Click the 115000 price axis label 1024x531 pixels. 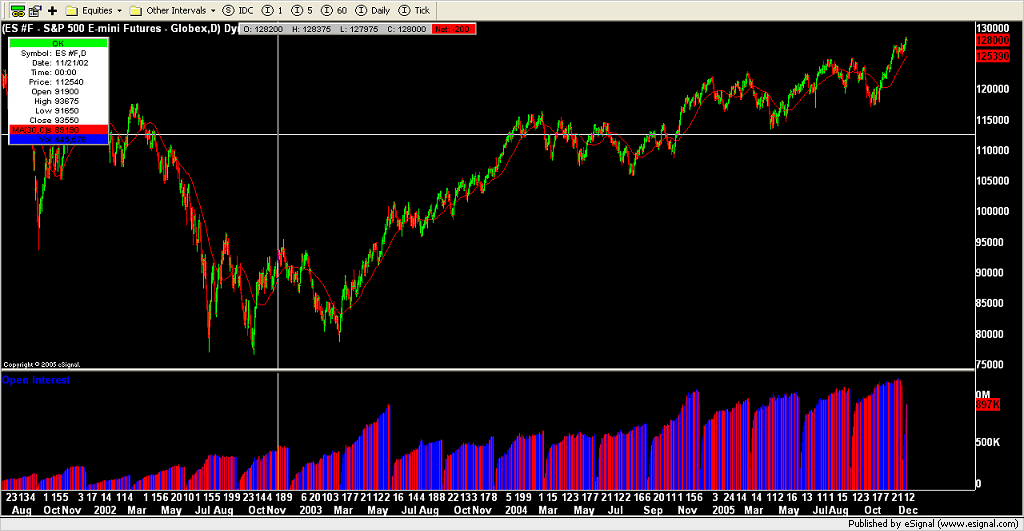[x=992, y=120]
